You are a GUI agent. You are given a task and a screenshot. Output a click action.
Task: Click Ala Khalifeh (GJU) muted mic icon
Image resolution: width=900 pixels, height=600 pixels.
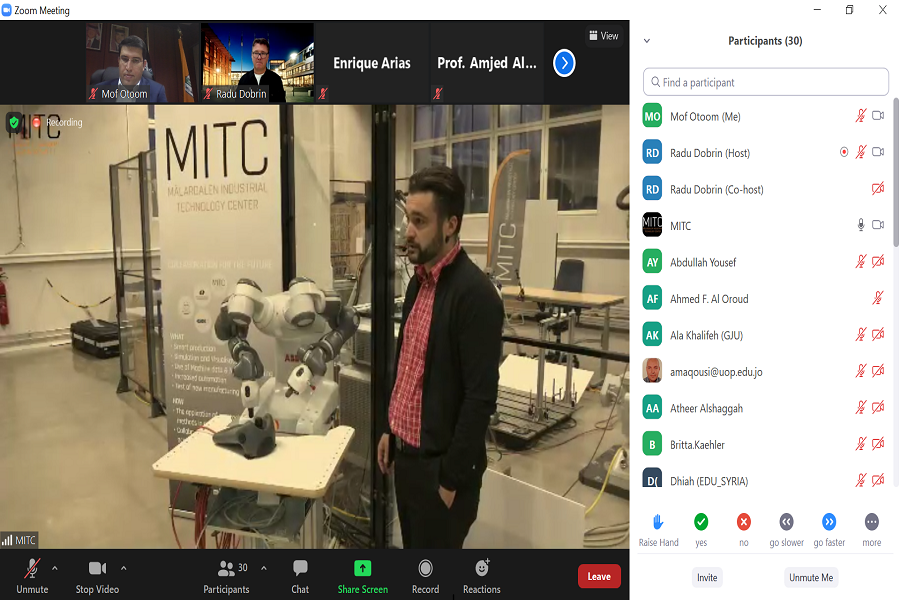point(860,335)
